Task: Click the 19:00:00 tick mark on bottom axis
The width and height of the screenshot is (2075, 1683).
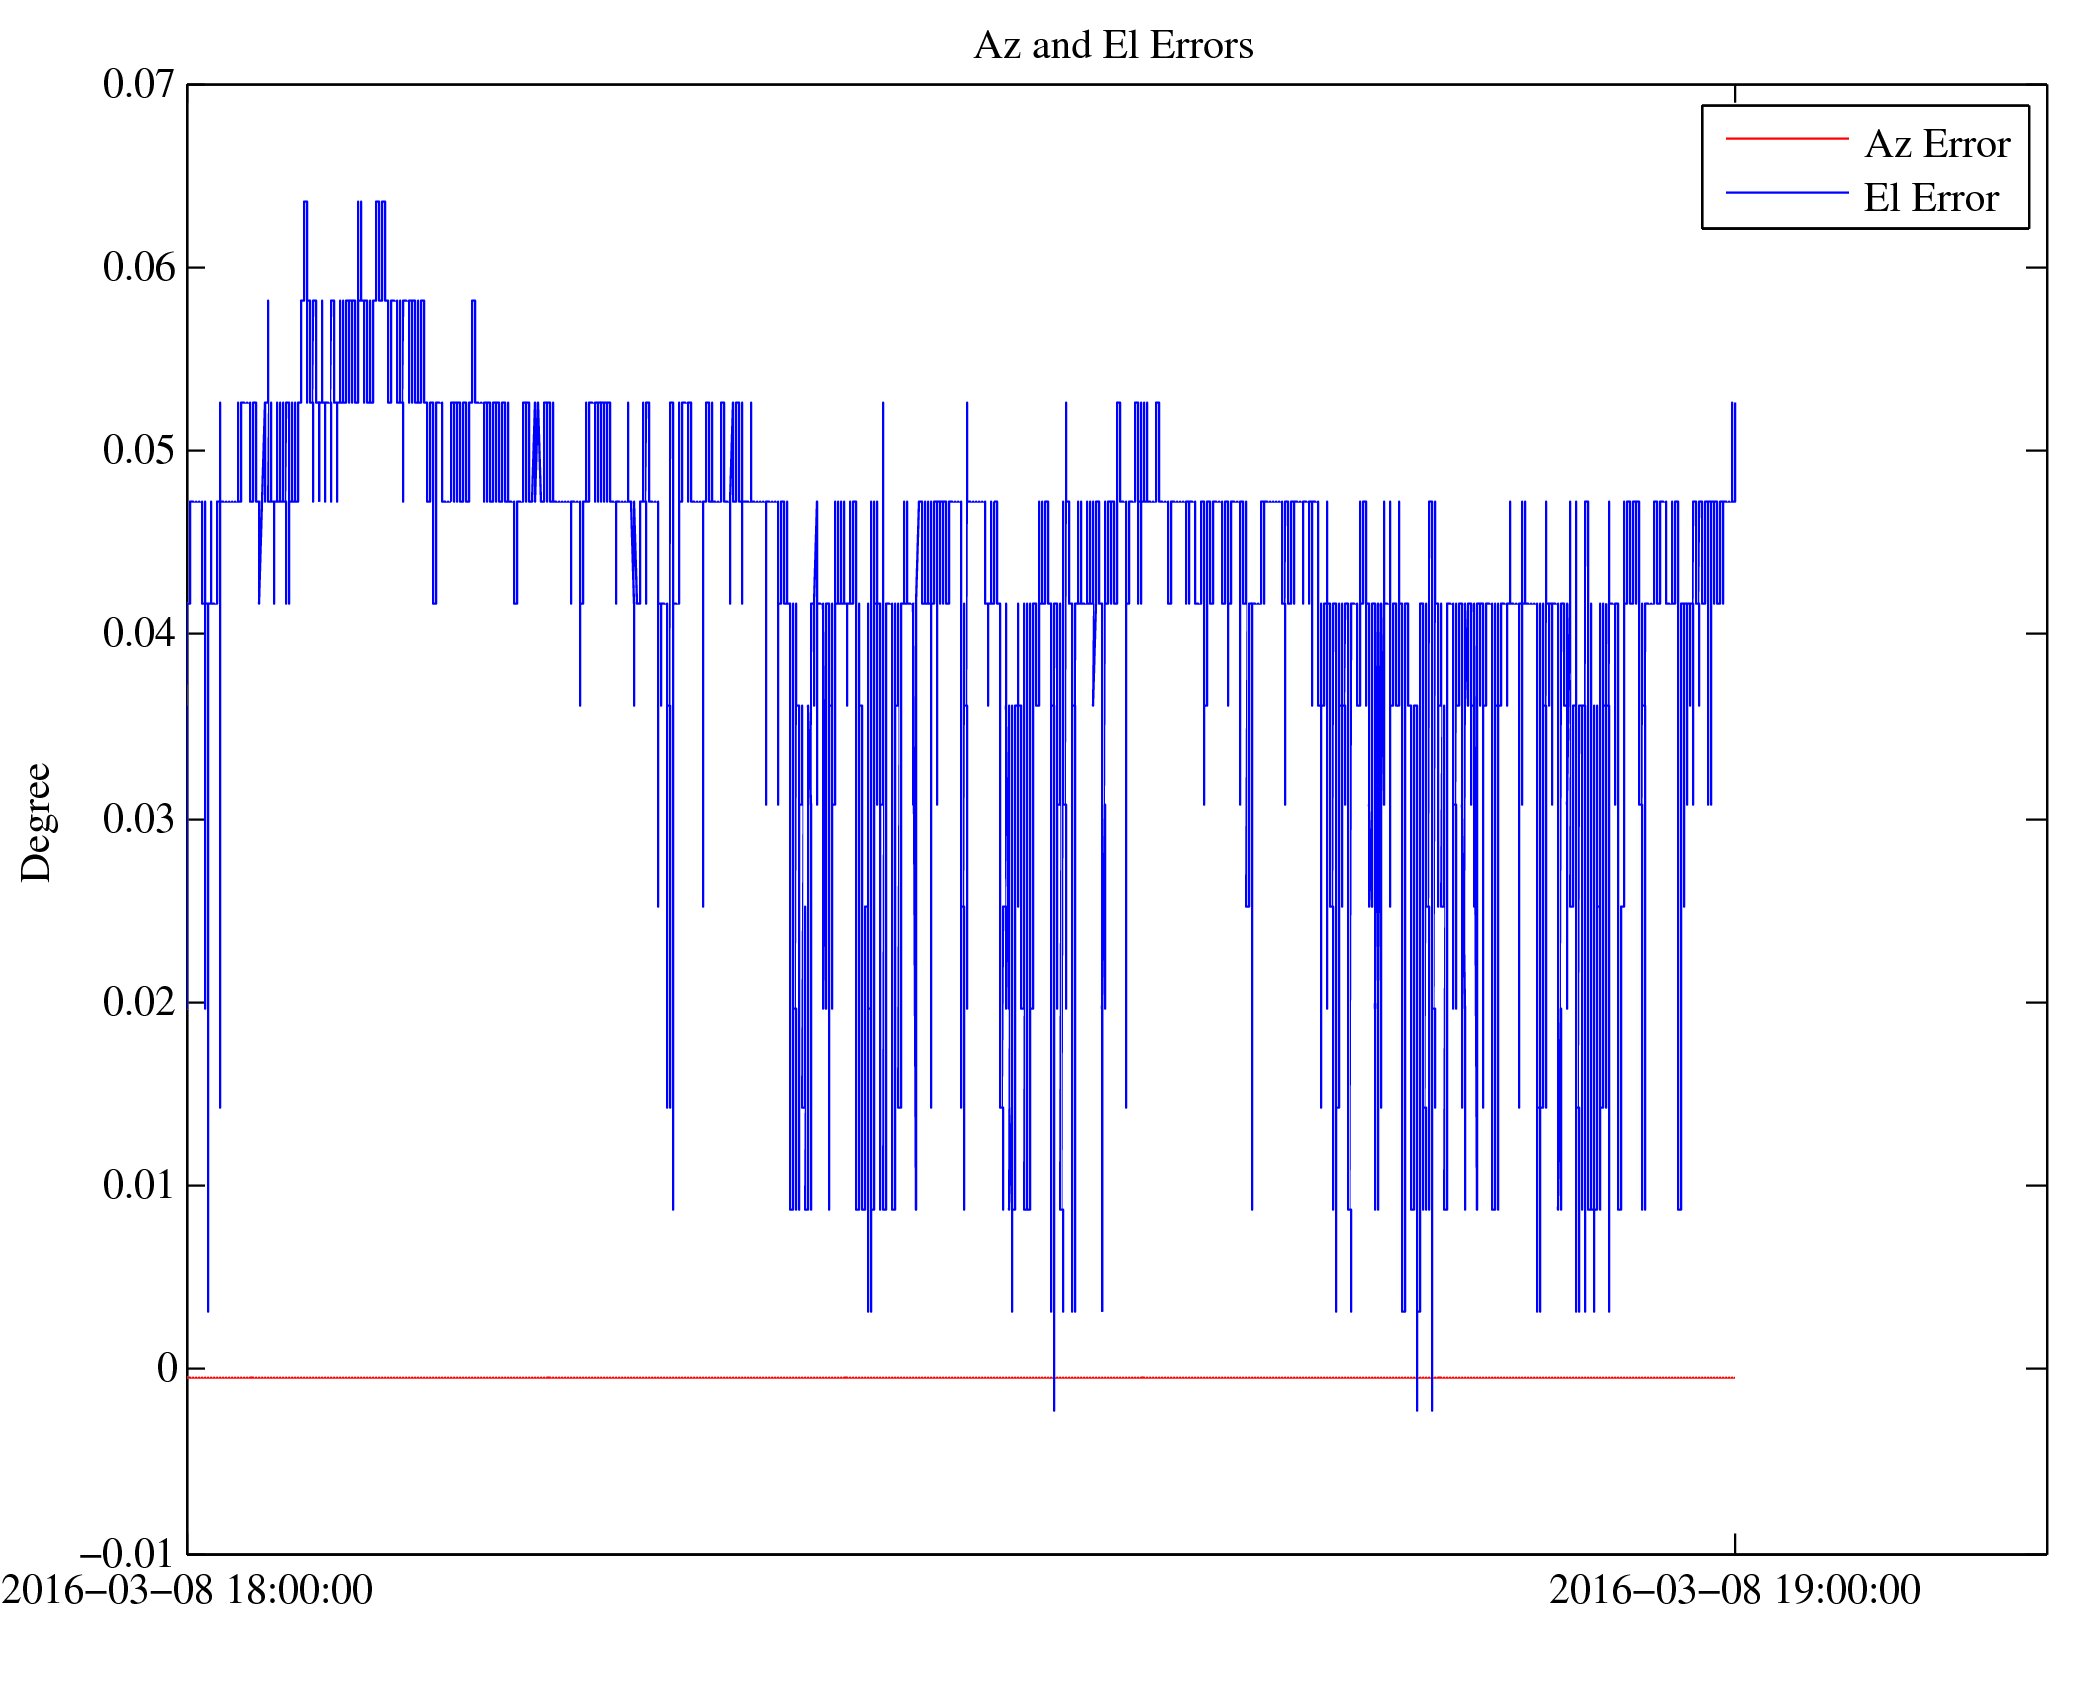Action: (x=1734, y=1543)
